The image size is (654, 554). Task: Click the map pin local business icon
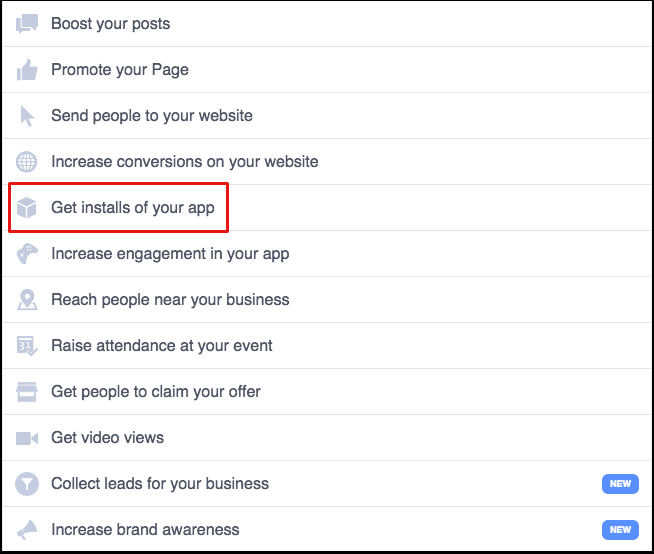click(x=27, y=300)
